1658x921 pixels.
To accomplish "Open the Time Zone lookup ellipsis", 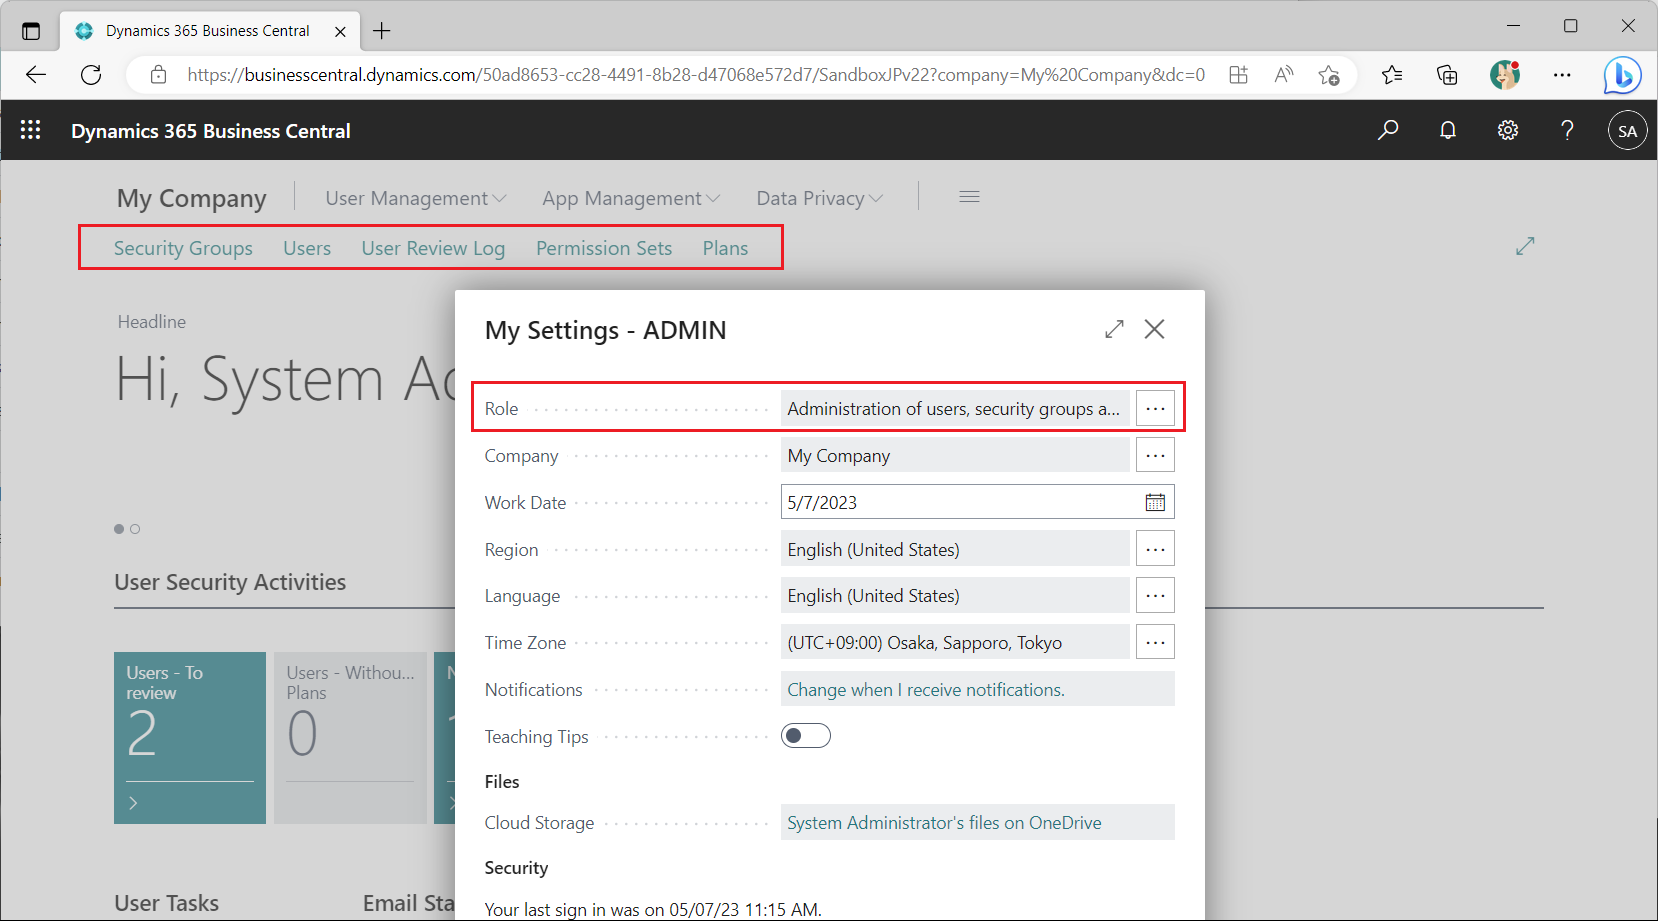I will [x=1155, y=641].
